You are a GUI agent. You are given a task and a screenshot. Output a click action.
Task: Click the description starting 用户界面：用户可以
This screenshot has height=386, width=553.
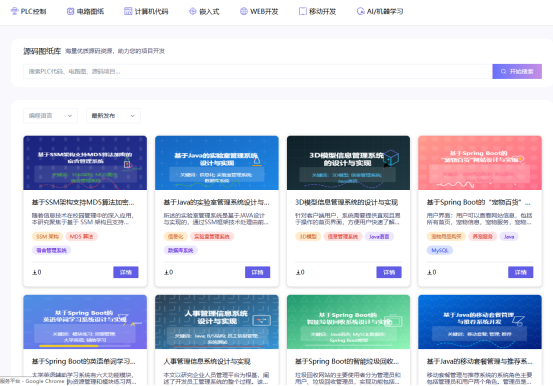point(480,219)
